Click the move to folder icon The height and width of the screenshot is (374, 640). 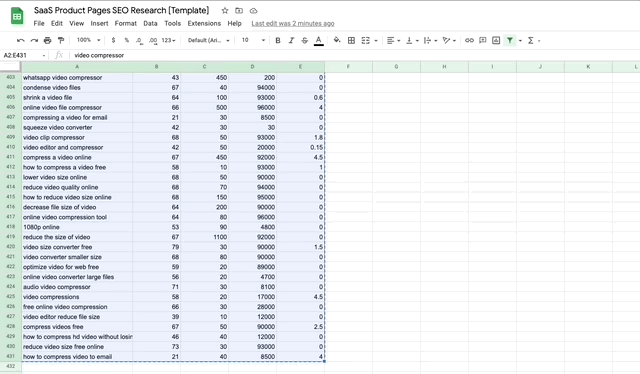pyautogui.click(x=239, y=11)
